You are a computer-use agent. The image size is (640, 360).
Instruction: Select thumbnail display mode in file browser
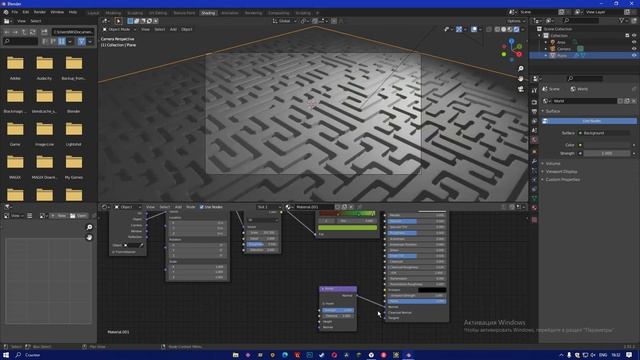[x=61, y=41]
